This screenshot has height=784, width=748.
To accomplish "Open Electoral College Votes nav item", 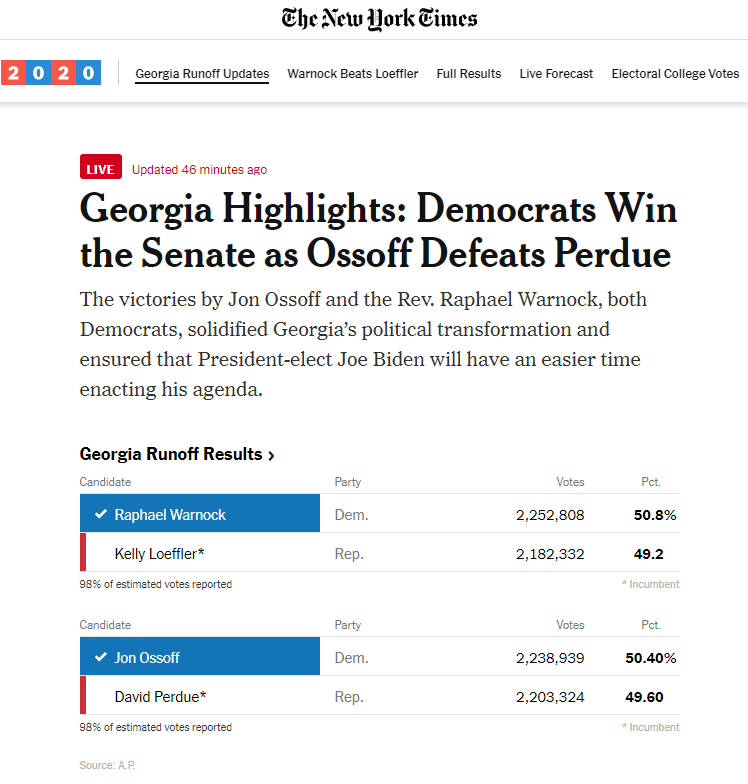I will click(675, 74).
